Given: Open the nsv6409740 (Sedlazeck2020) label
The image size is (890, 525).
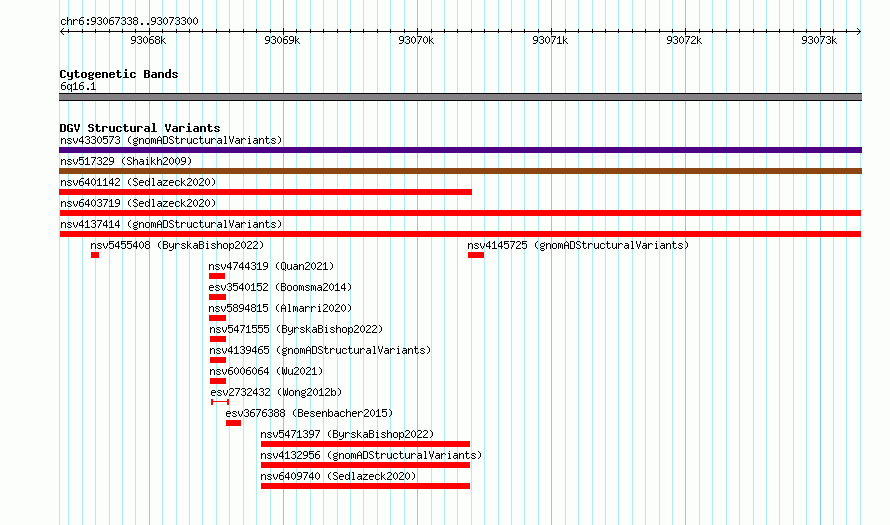Looking at the screenshot, I should coord(338,476).
